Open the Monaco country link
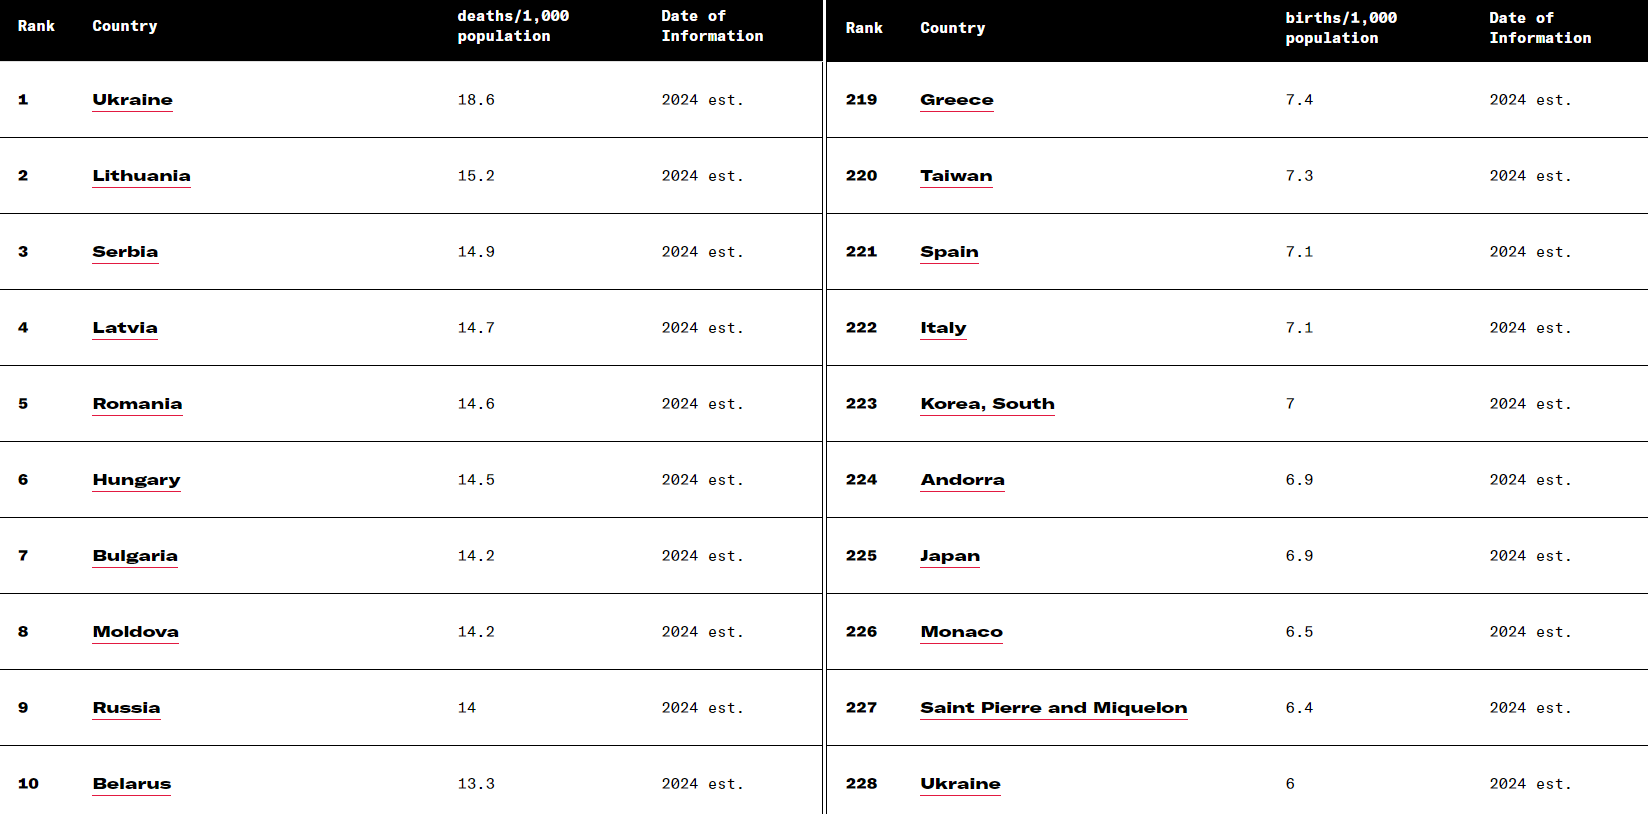 (961, 632)
